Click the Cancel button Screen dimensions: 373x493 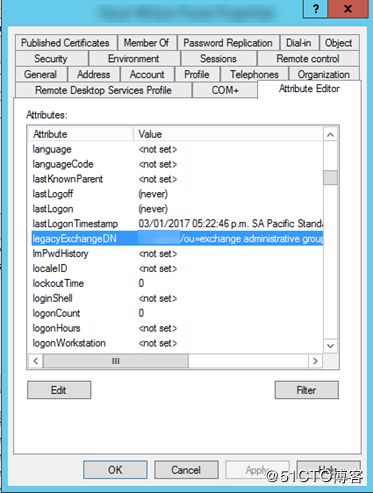186,470
